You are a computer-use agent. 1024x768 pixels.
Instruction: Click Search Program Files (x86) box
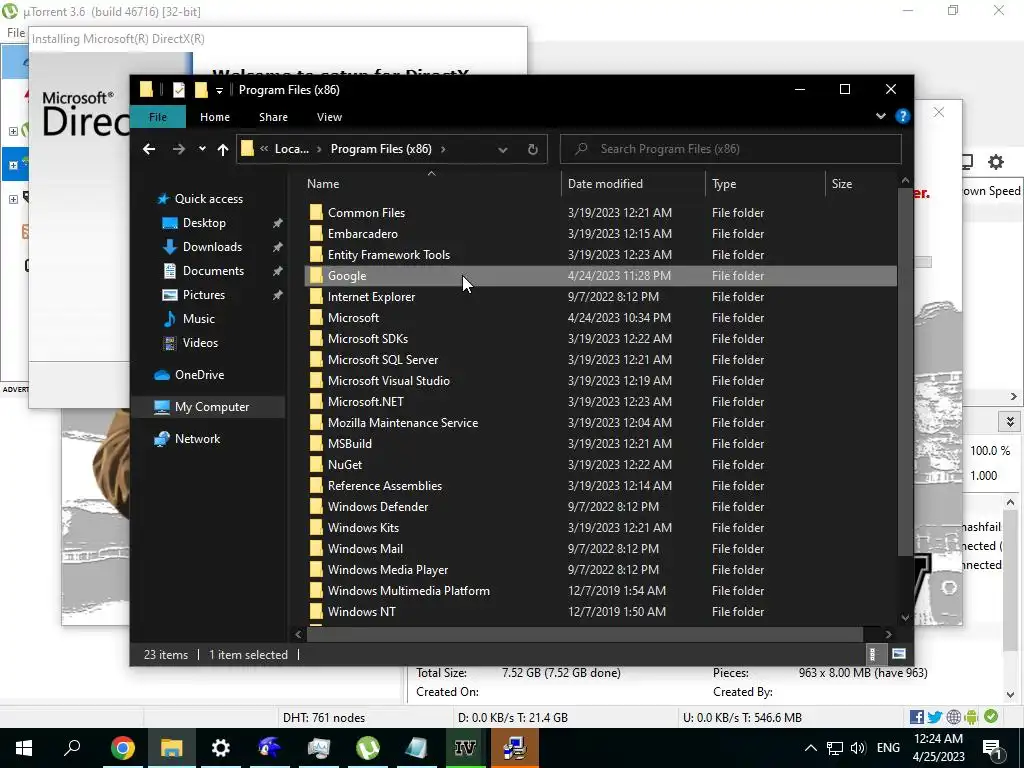[730, 149]
